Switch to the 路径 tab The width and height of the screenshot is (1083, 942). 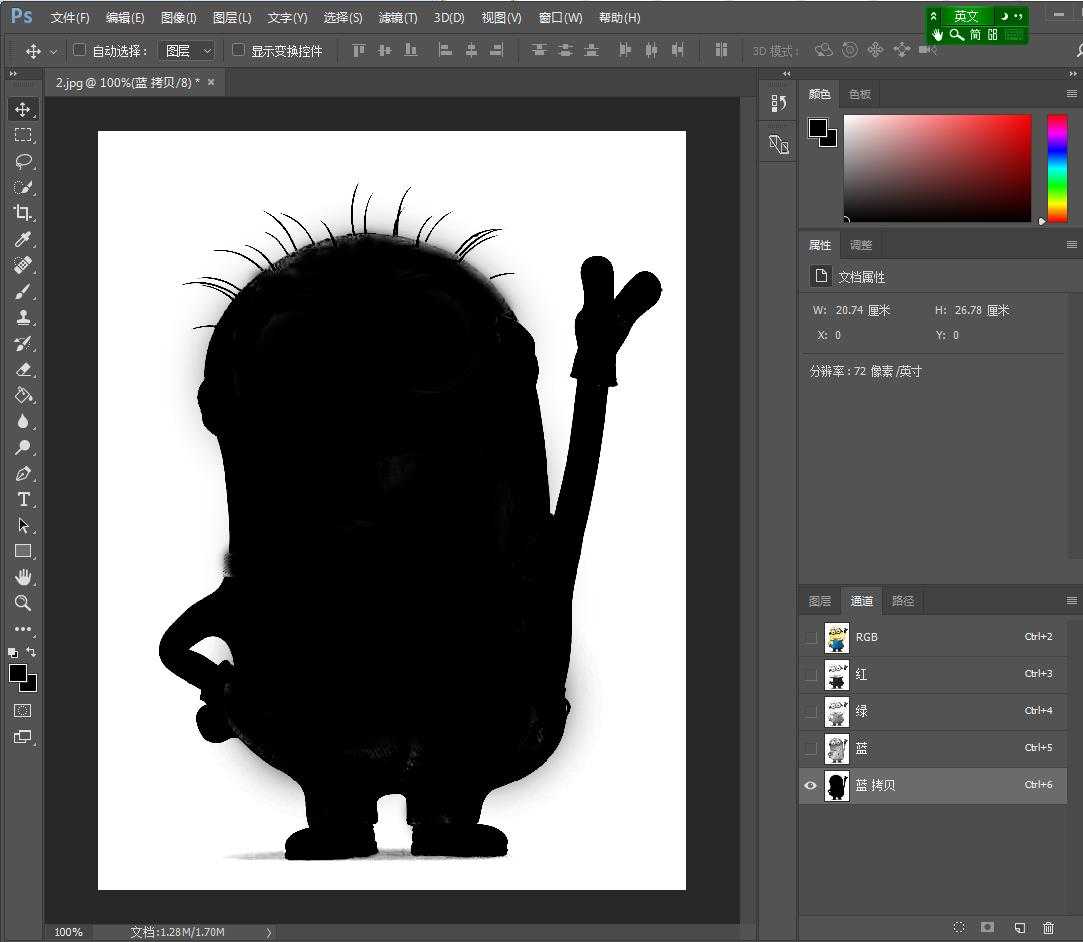(903, 601)
